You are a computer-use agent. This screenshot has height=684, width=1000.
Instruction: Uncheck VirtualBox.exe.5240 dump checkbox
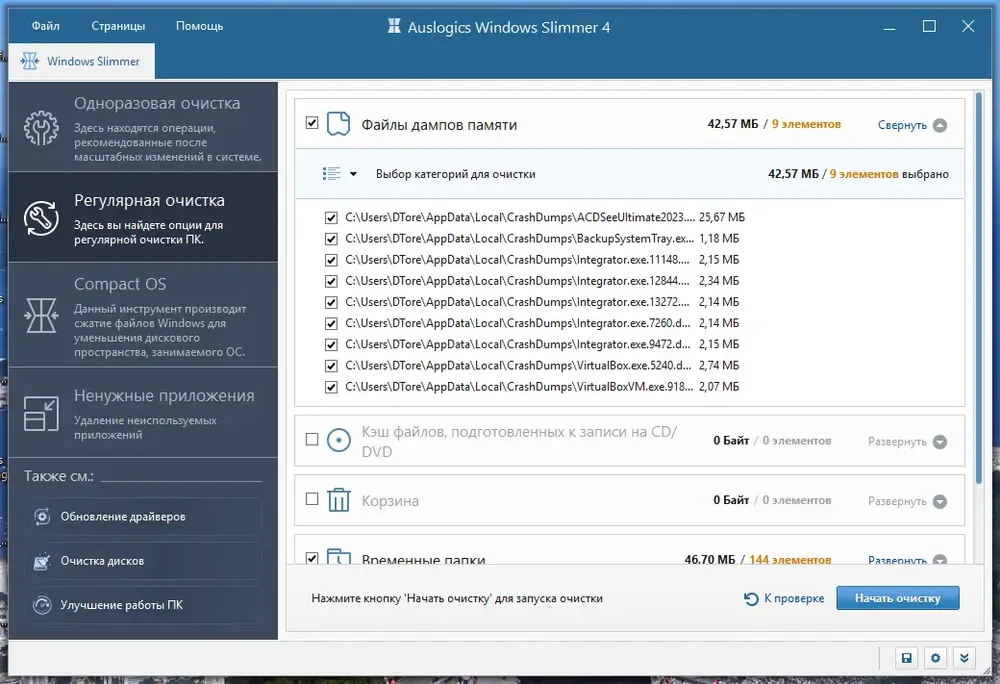click(331, 366)
